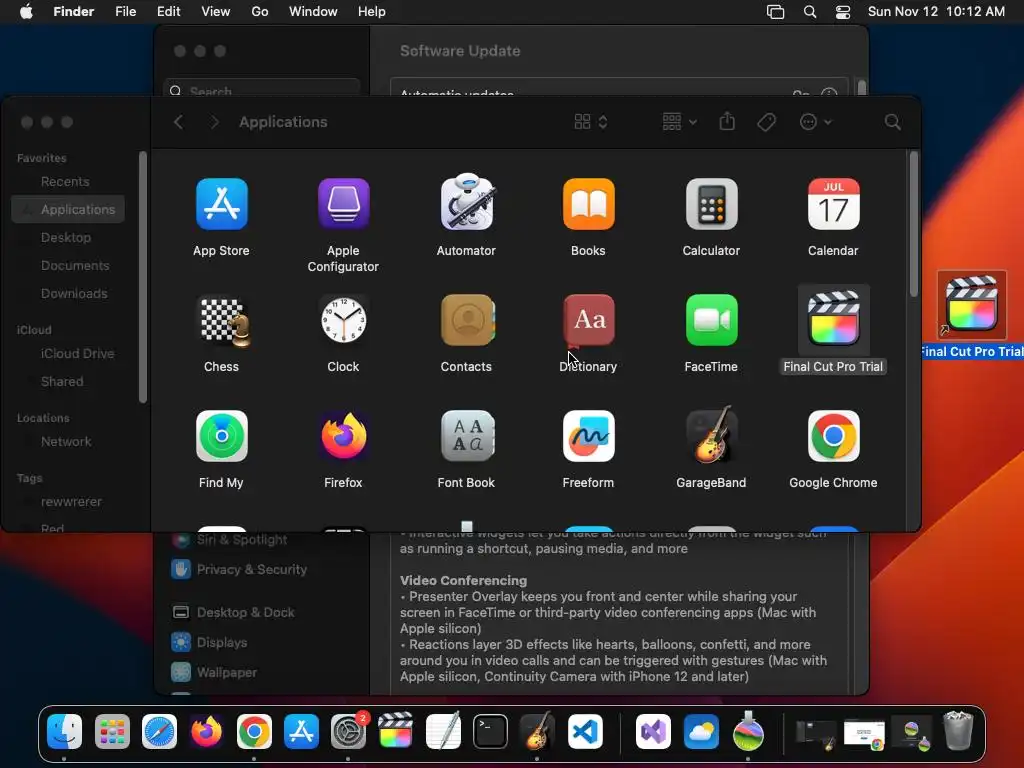Select the Dictionary app icon

point(588,320)
